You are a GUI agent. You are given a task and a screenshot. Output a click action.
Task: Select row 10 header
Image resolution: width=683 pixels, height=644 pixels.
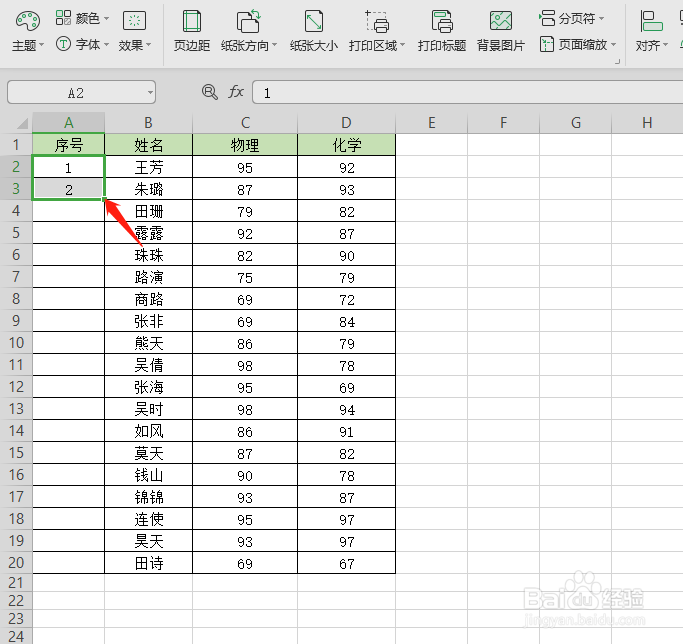16,342
